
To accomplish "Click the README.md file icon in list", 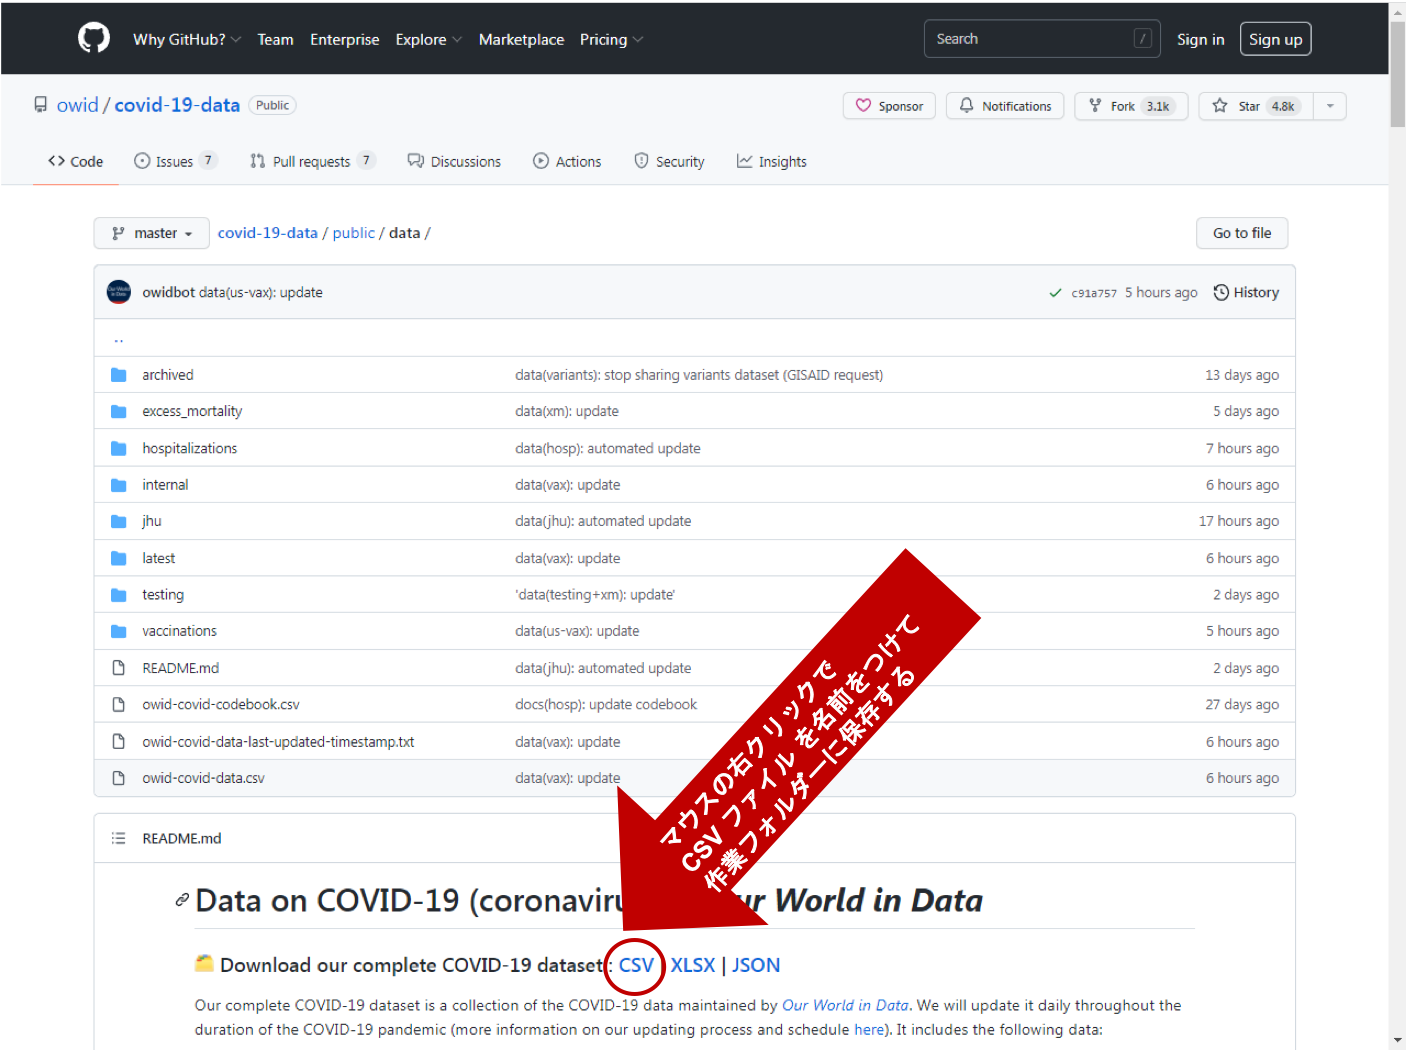I will tap(119, 668).
